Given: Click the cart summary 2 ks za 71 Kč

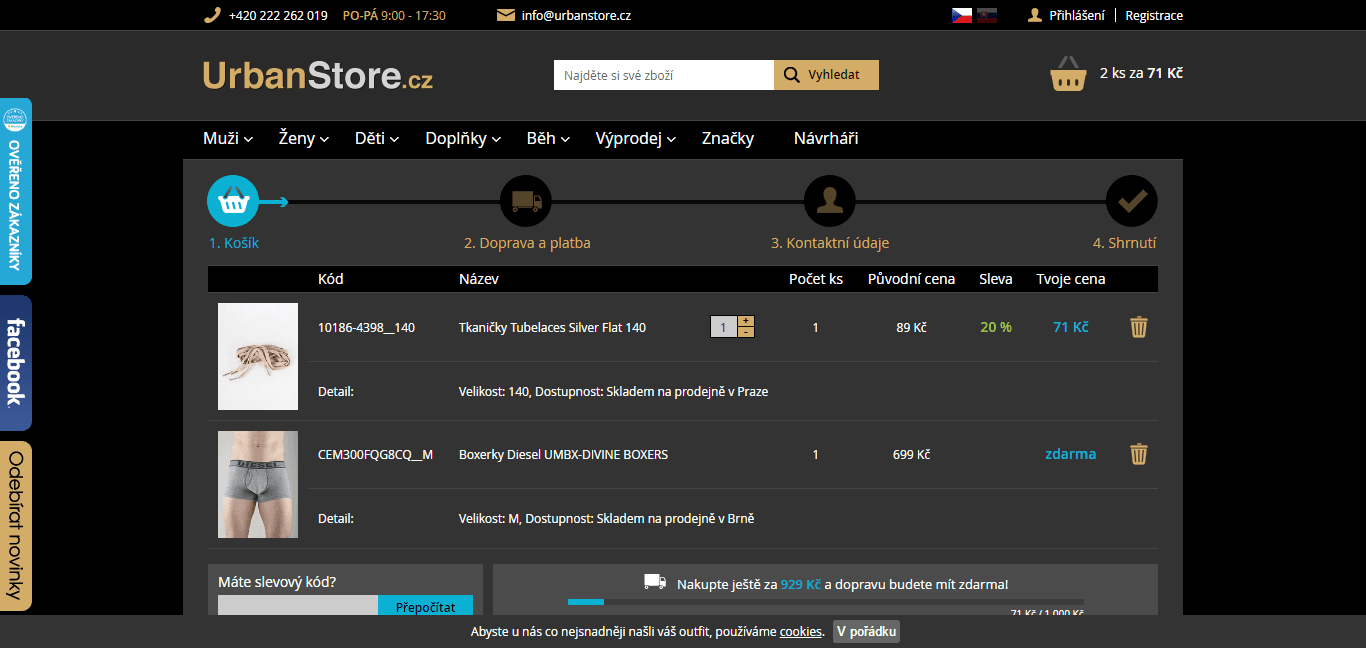Looking at the screenshot, I should click(x=1141, y=73).
